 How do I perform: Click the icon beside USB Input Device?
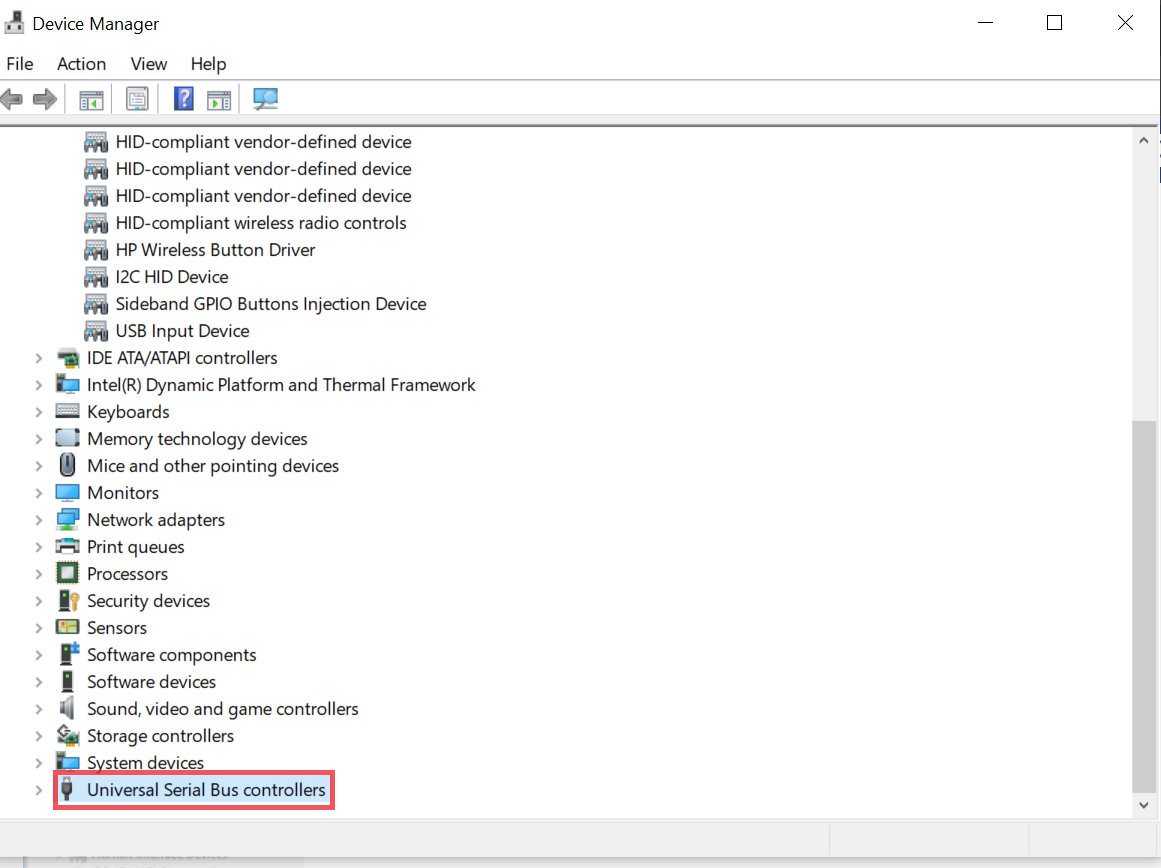pyautogui.click(x=96, y=331)
